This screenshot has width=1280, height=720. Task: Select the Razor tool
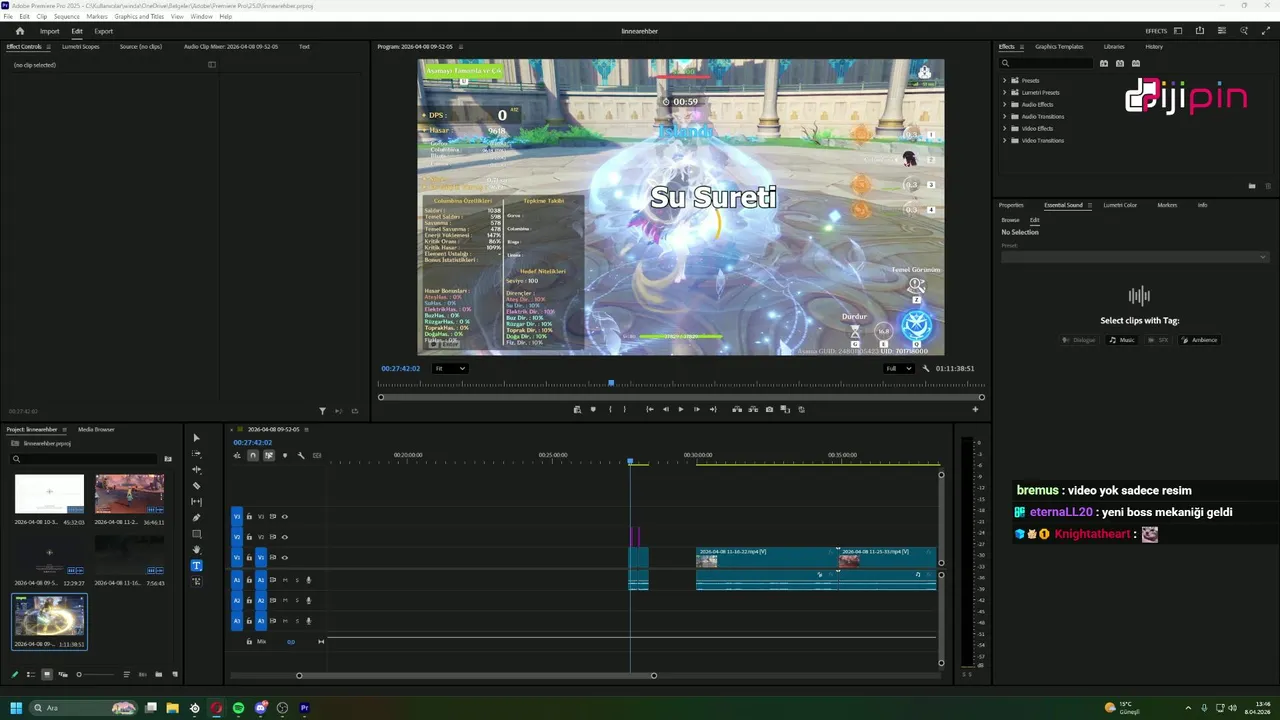[196, 486]
